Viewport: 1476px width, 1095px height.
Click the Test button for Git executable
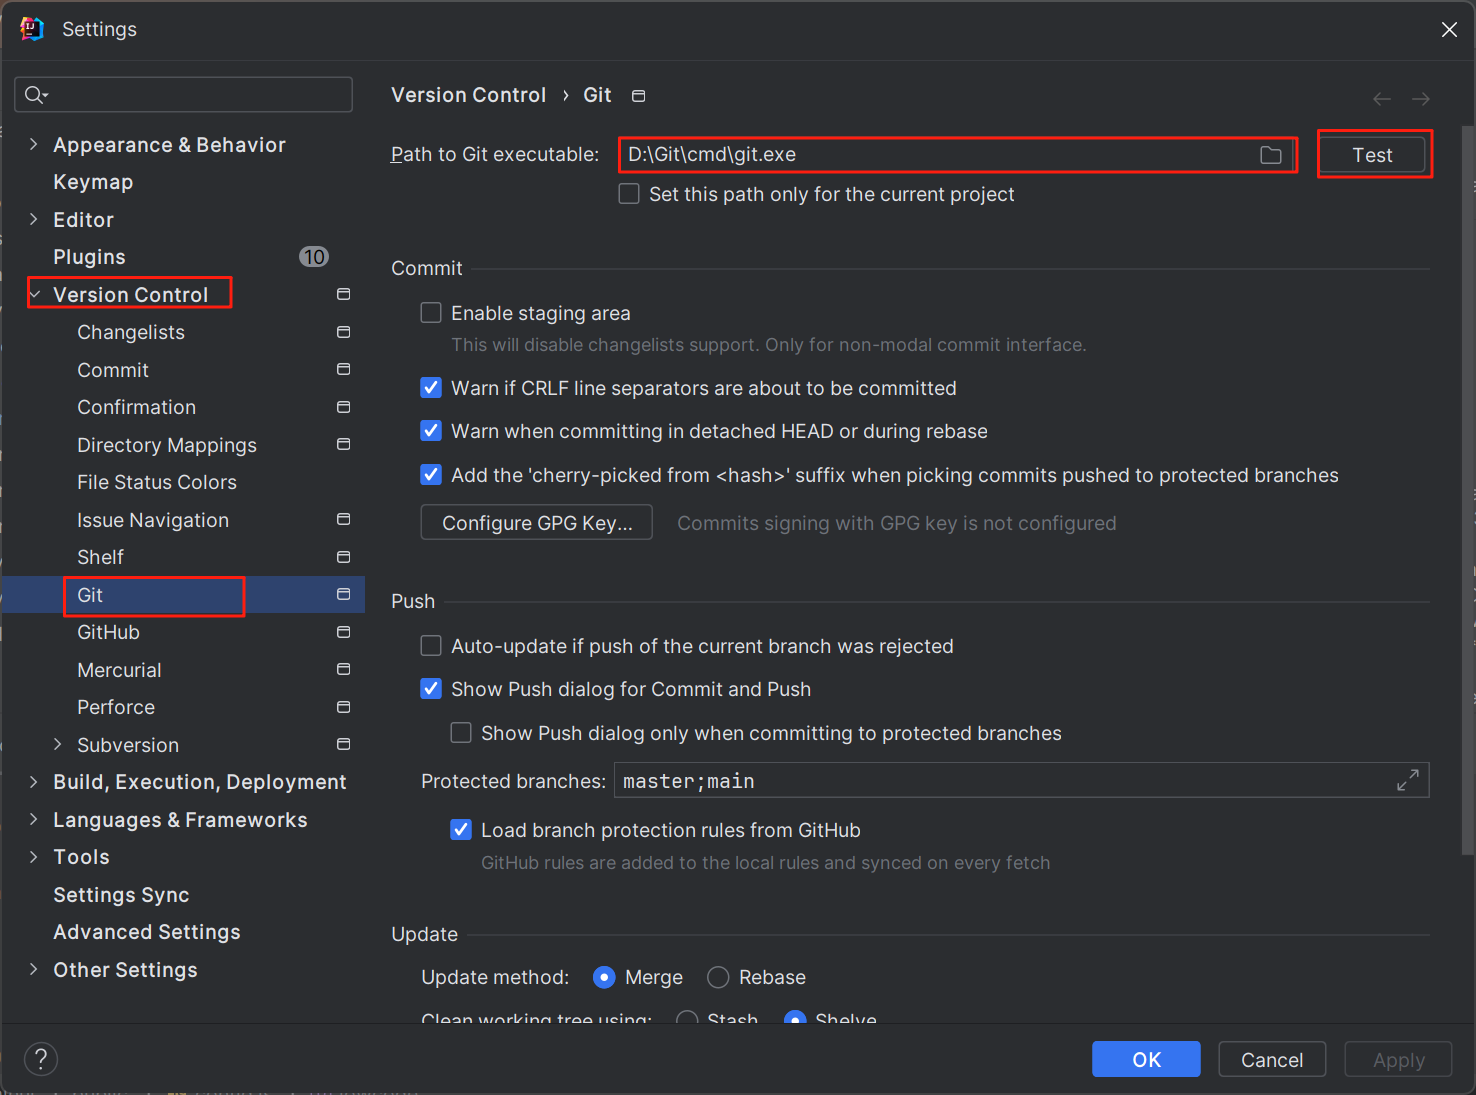[x=1372, y=155]
